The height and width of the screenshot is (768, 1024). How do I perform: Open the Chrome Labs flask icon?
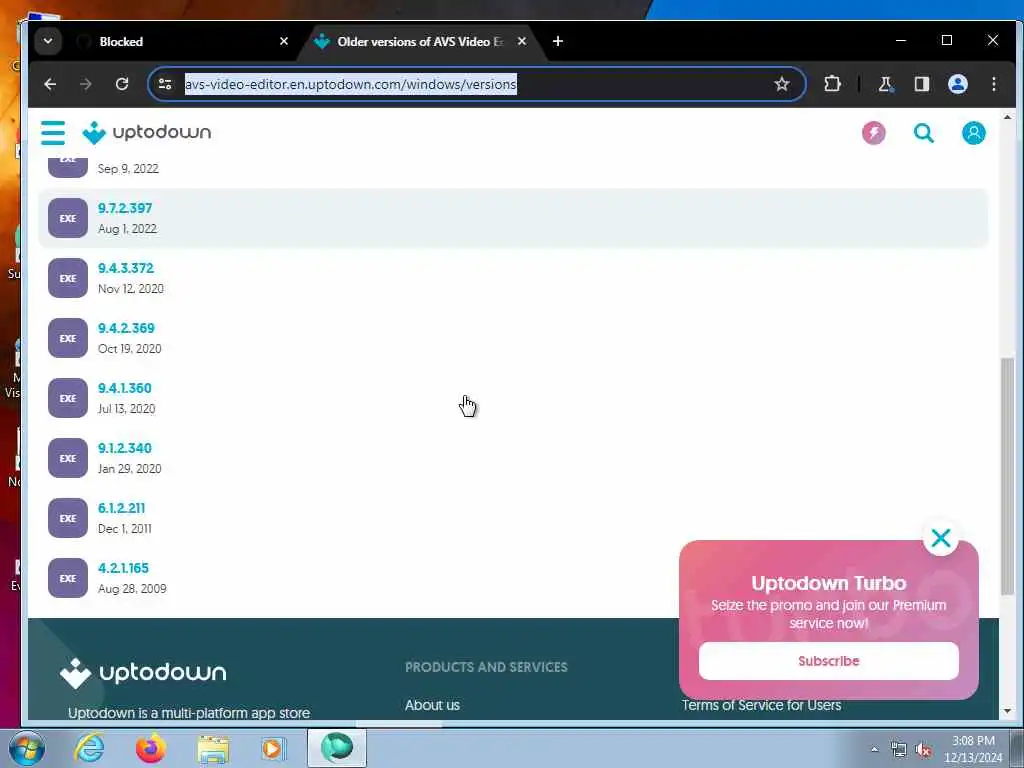[x=886, y=84]
